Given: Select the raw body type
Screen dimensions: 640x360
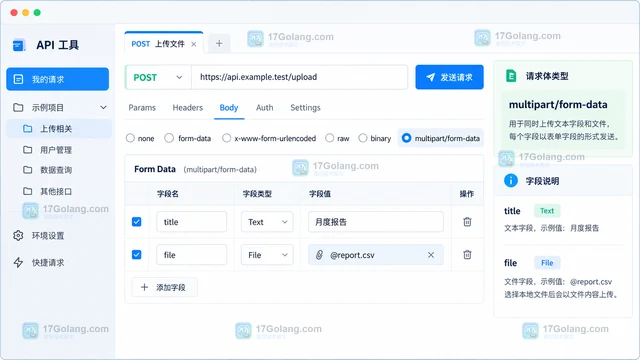Looking at the screenshot, I should [329, 138].
